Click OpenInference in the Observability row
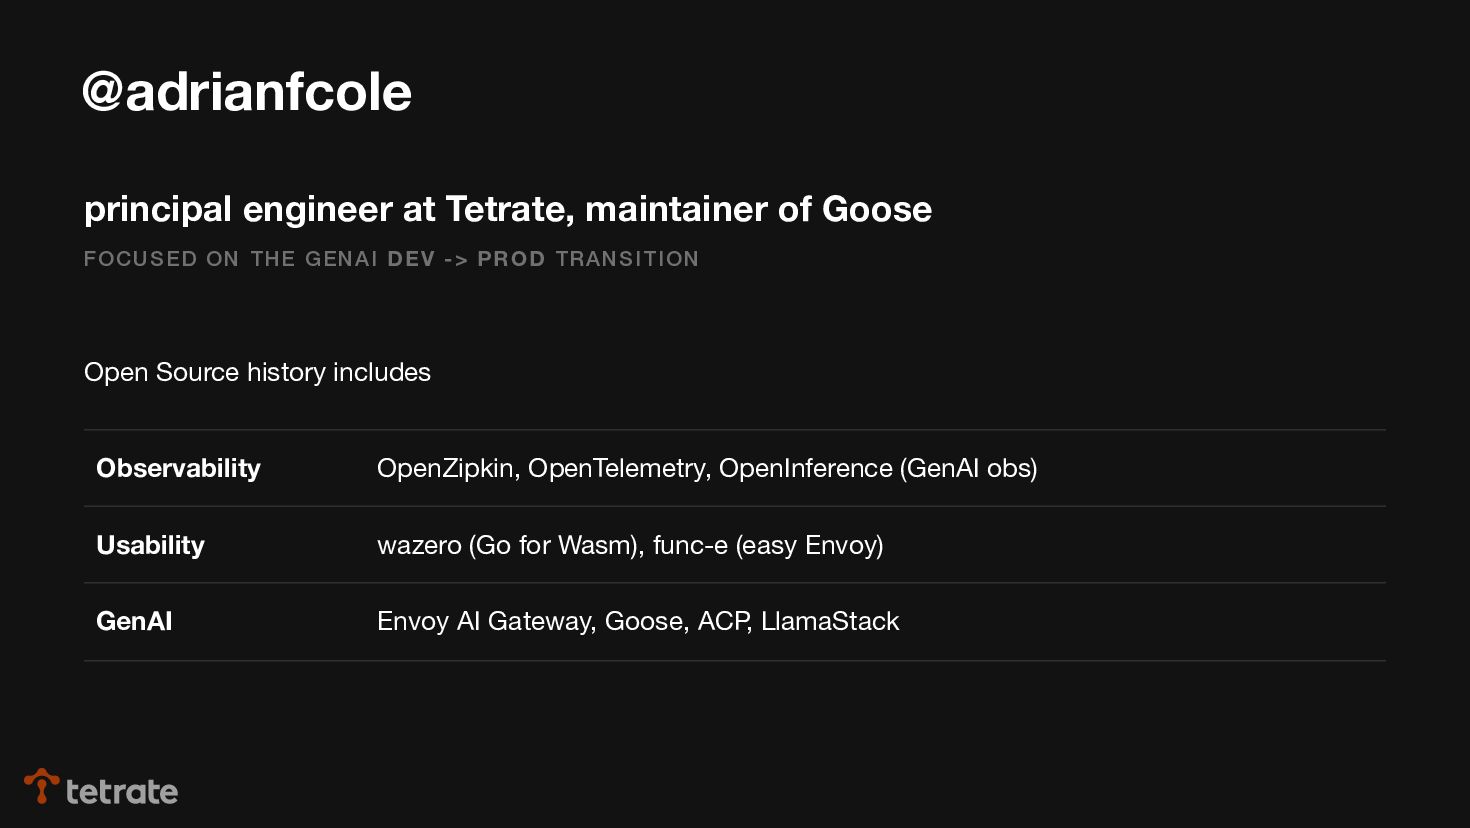The height and width of the screenshot is (828, 1470). [x=805, y=468]
